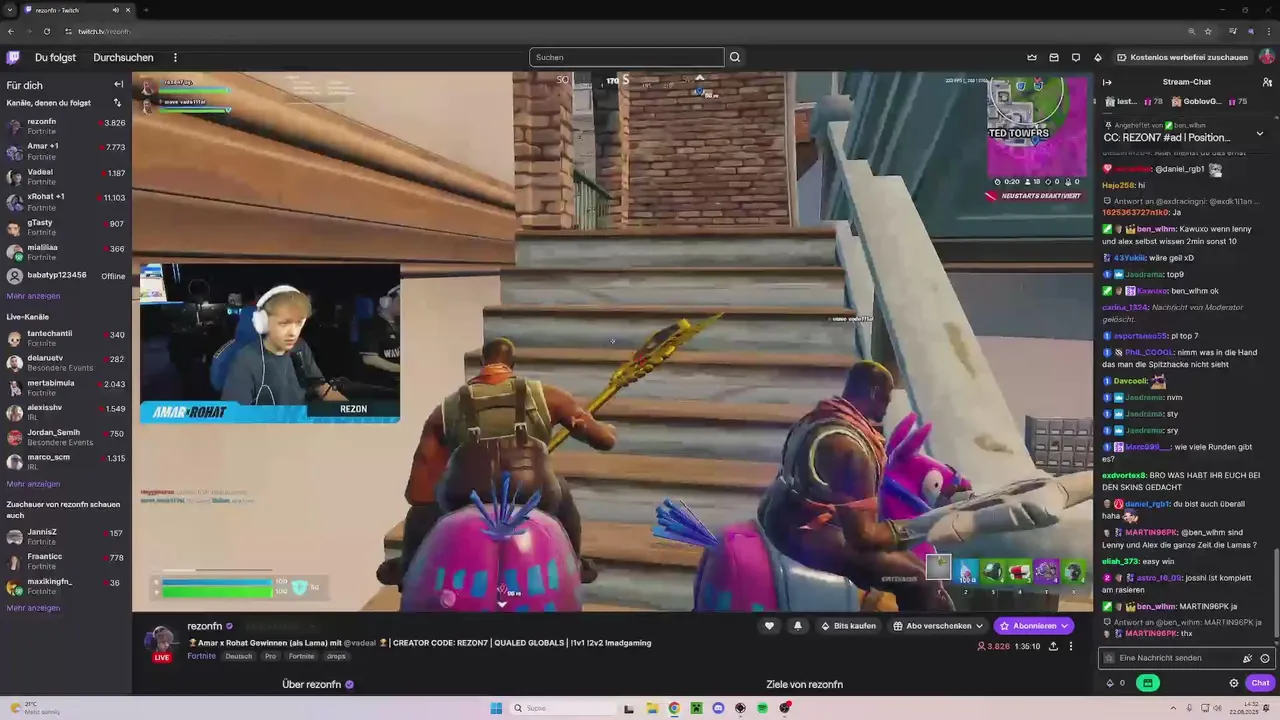Open the three-dot more menu beside Durchsuchen
The width and height of the screenshot is (1280, 720).
tap(175, 57)
